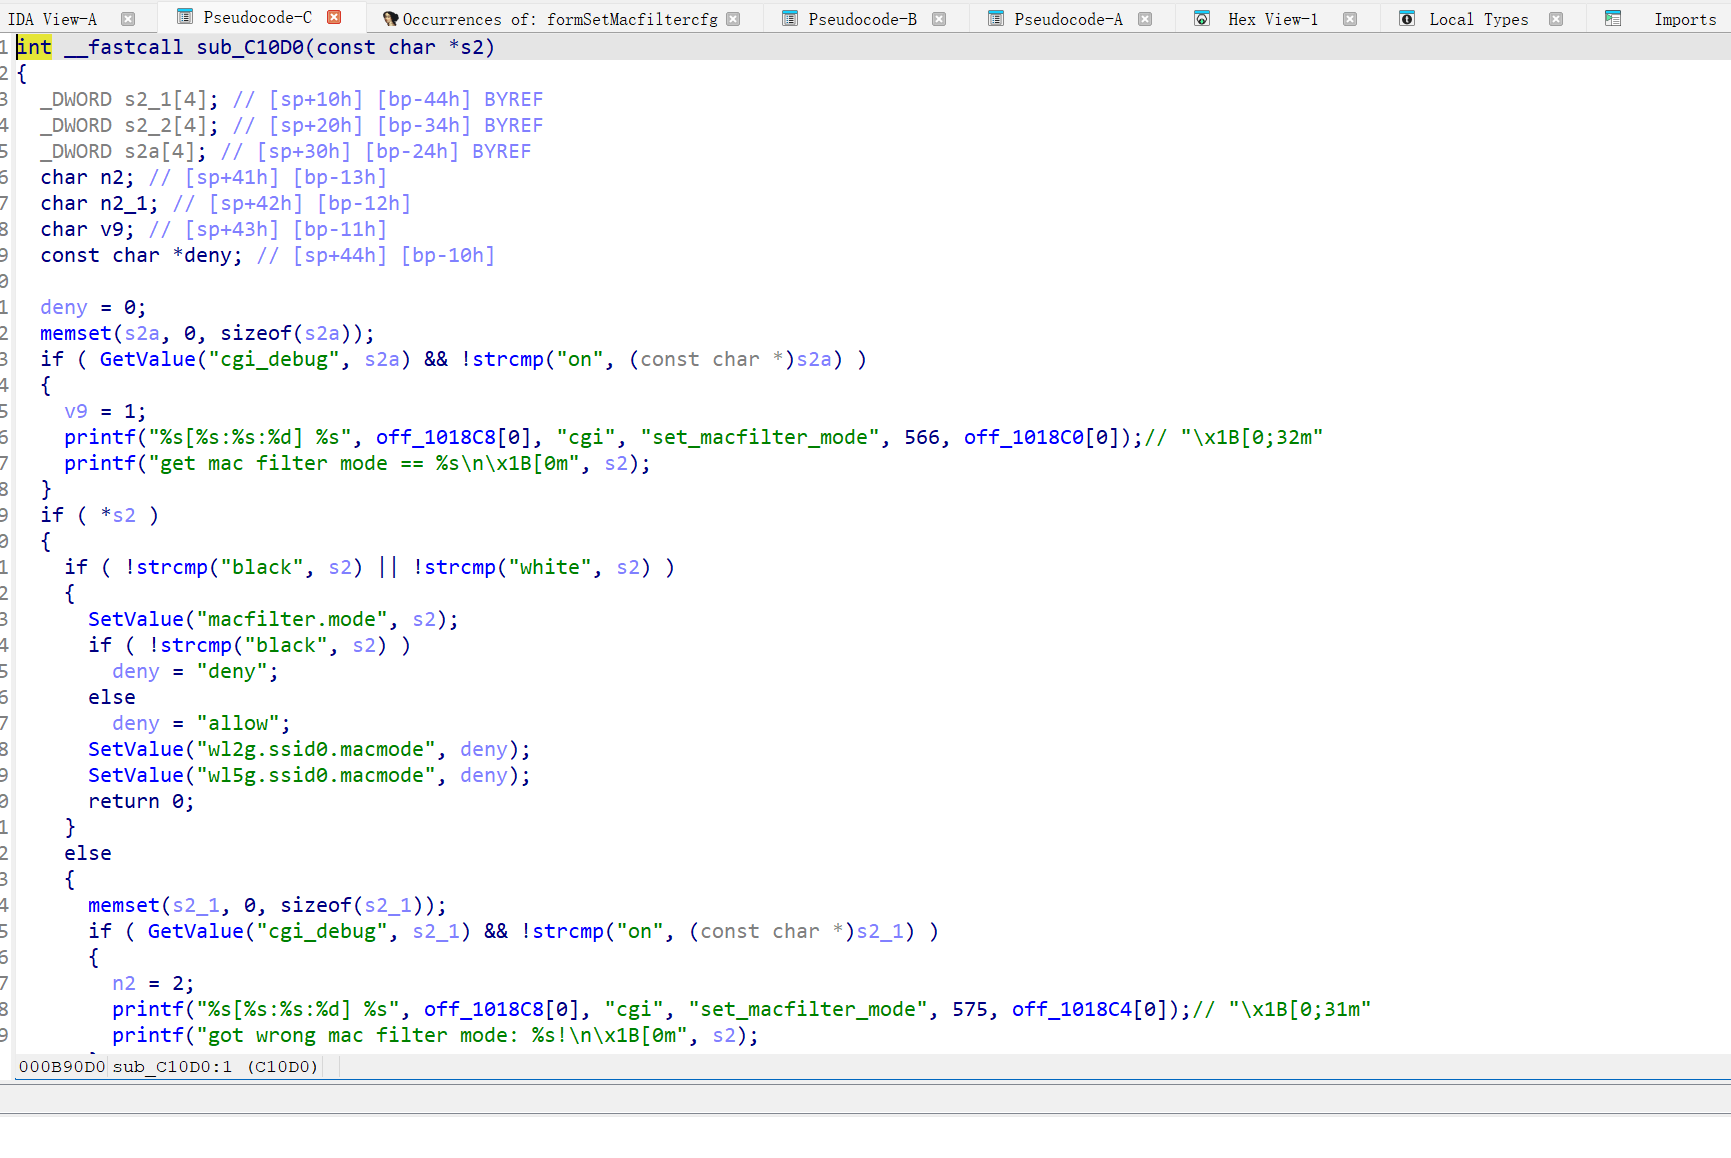Click the Pseudocode-A tab icon
This screenshot has width=1731, height=1158.
996,19
